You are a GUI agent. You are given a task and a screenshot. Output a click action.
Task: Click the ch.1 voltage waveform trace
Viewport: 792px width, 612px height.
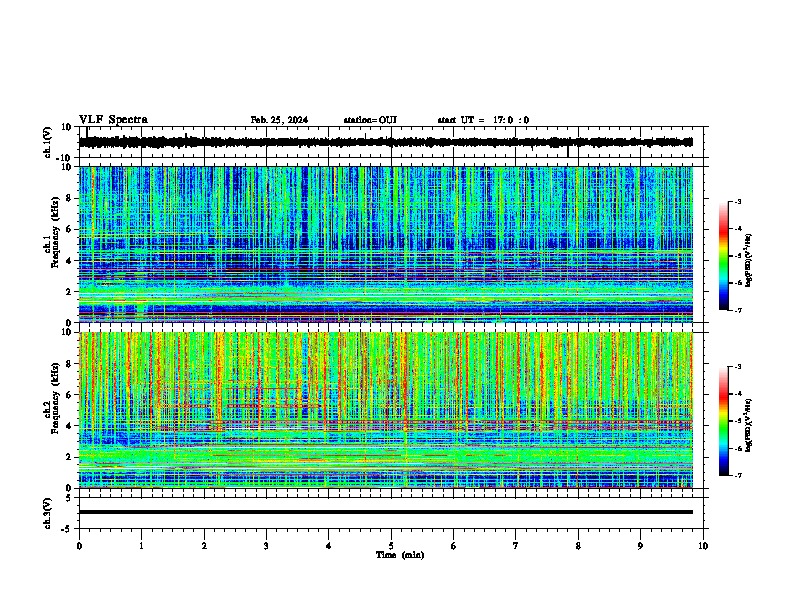point(386,142)
